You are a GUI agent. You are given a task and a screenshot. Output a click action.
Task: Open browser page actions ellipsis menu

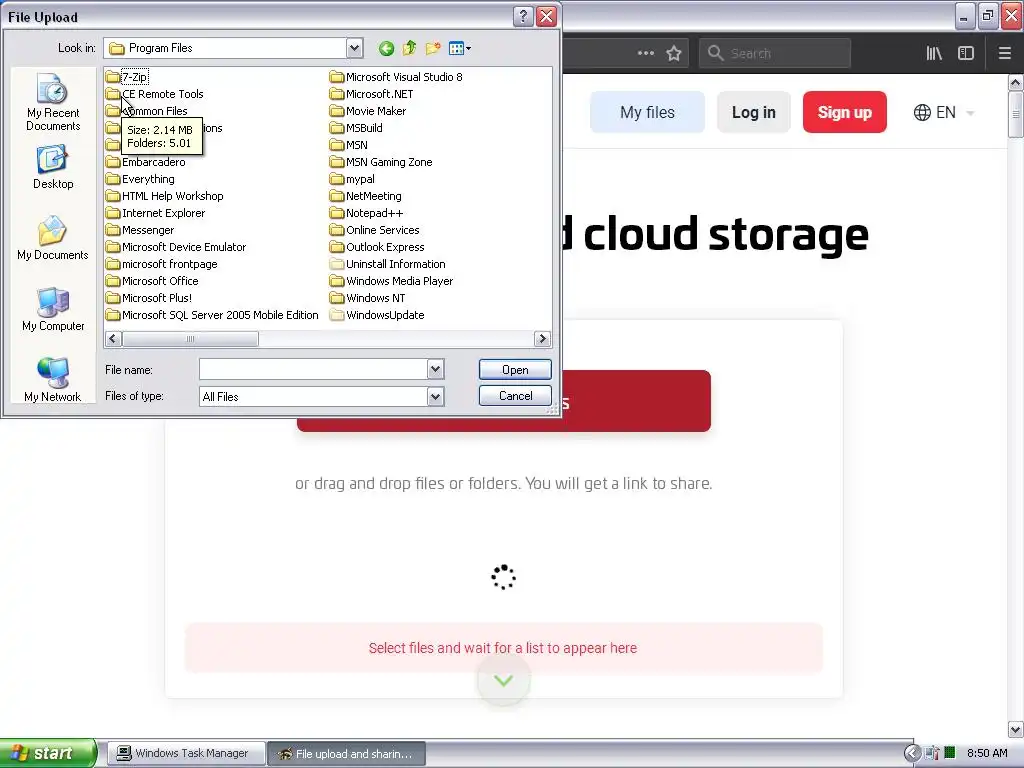point(646,53)
